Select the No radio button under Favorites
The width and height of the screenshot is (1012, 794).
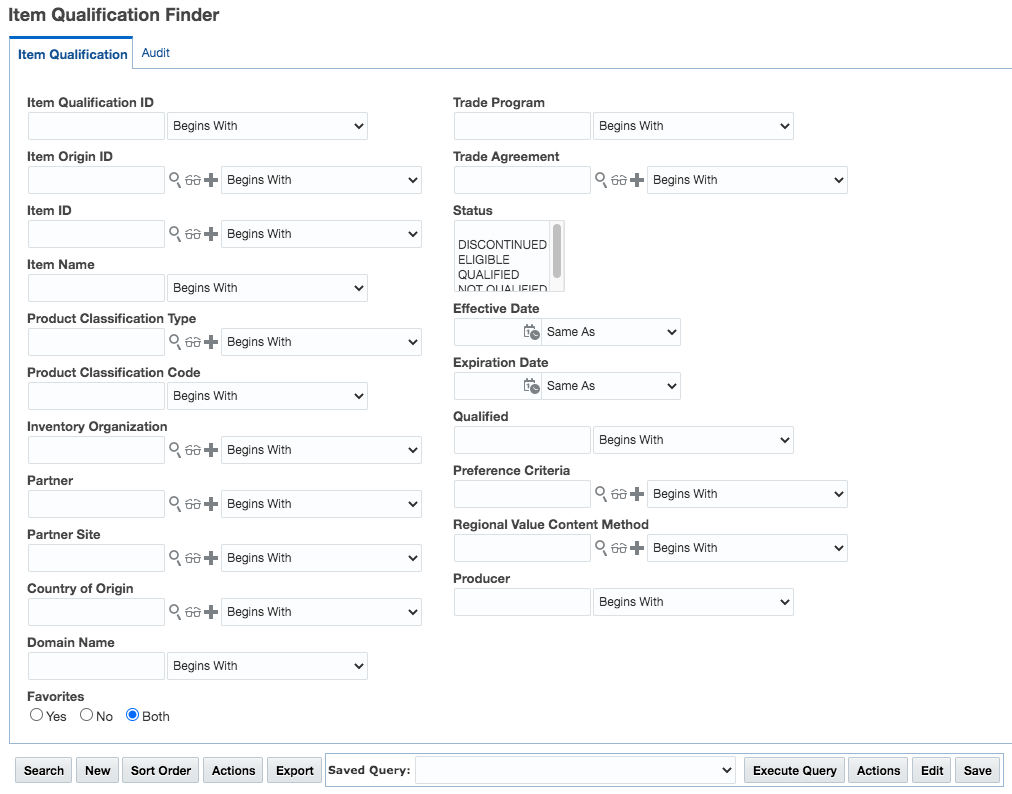pyautogui.click(x=87, y=715)
